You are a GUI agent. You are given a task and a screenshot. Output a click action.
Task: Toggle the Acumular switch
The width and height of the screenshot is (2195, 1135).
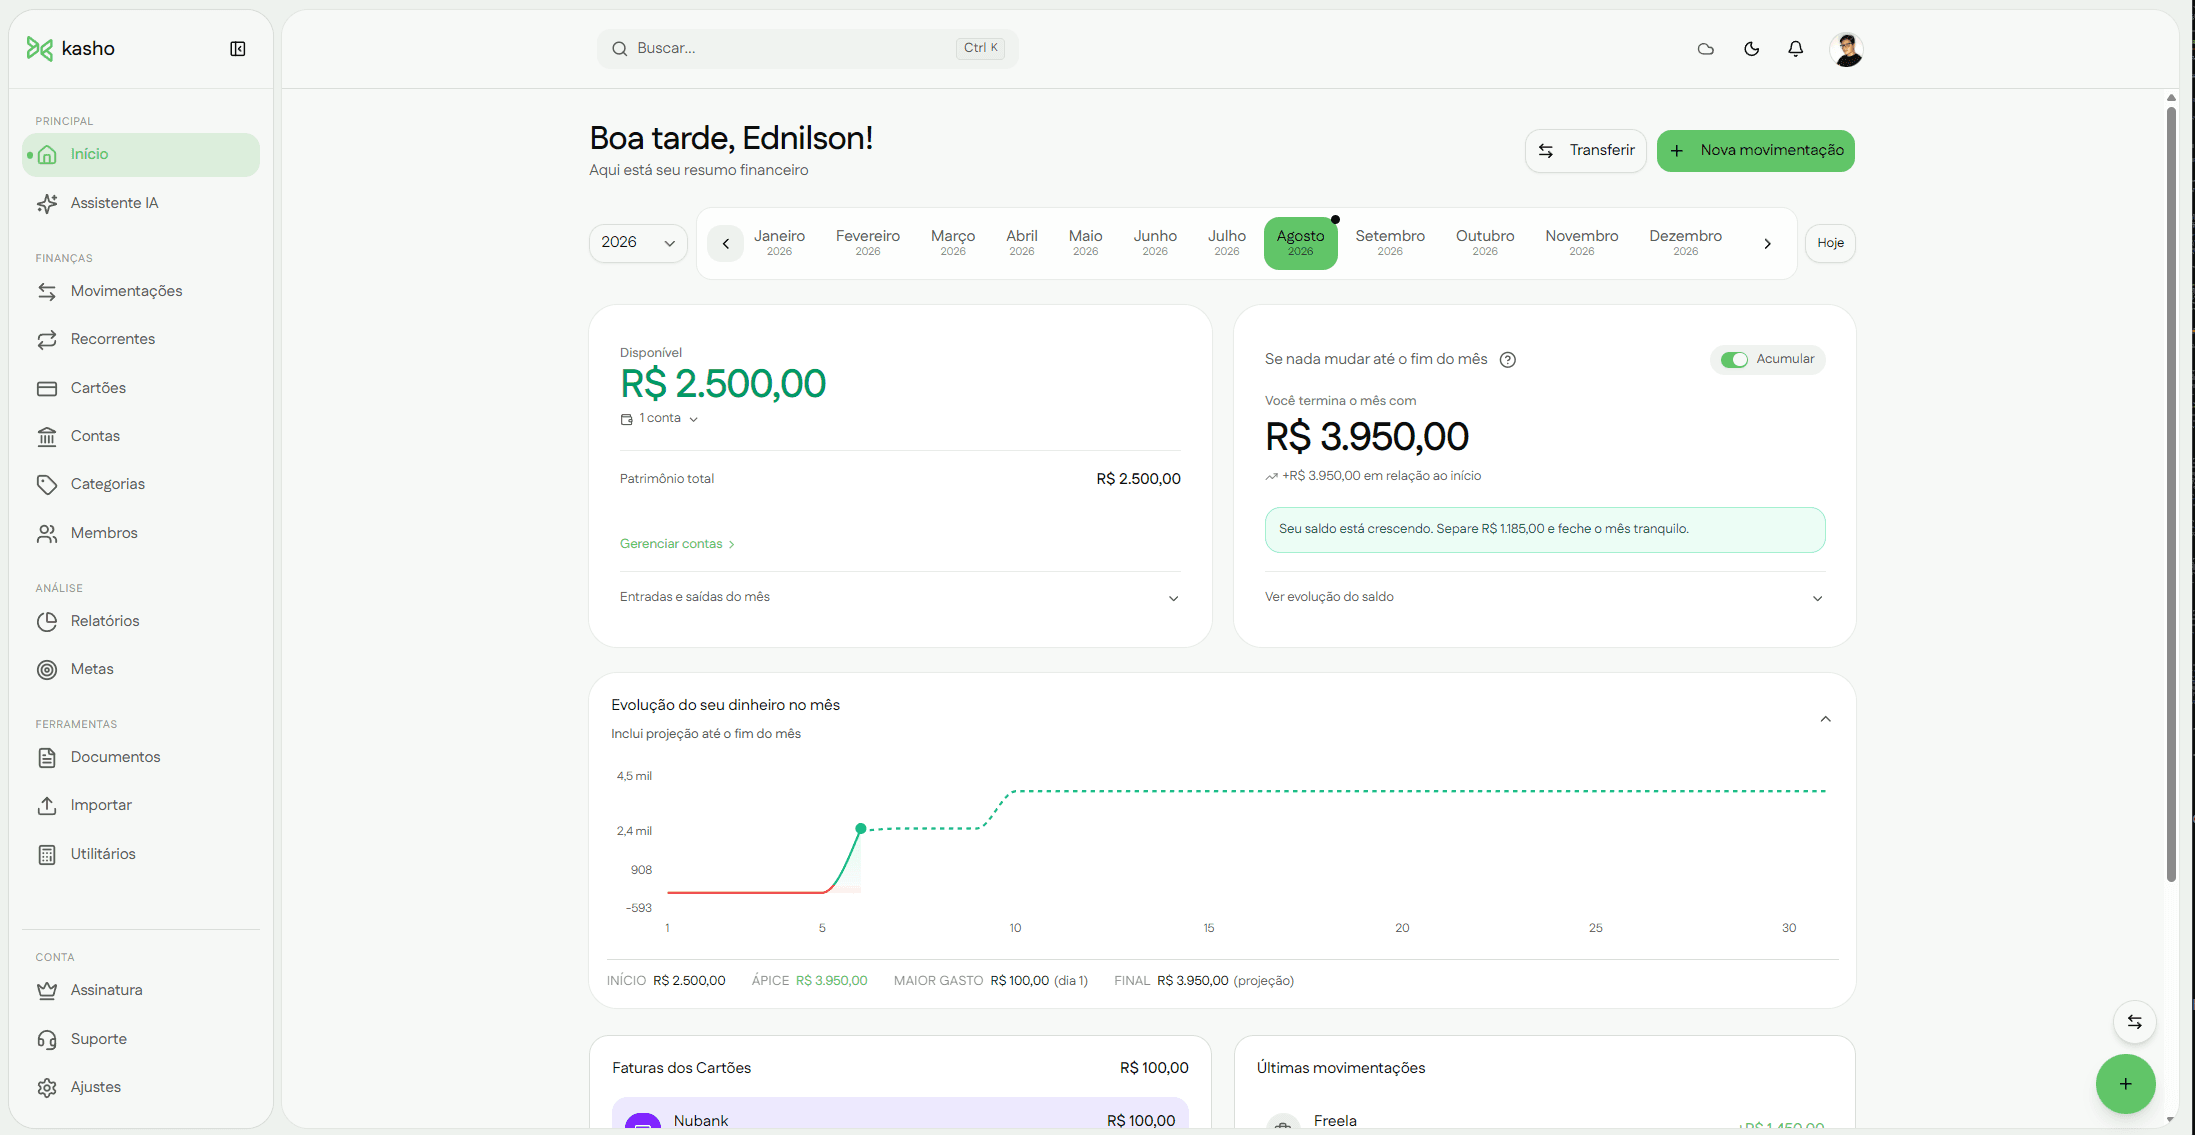(1734, 359)
